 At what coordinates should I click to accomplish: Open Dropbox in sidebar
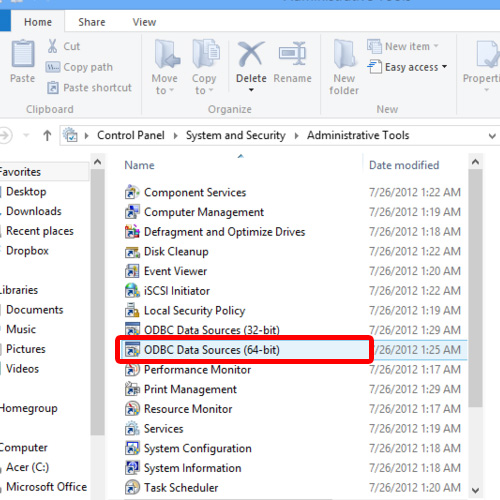tap(27, 251)
